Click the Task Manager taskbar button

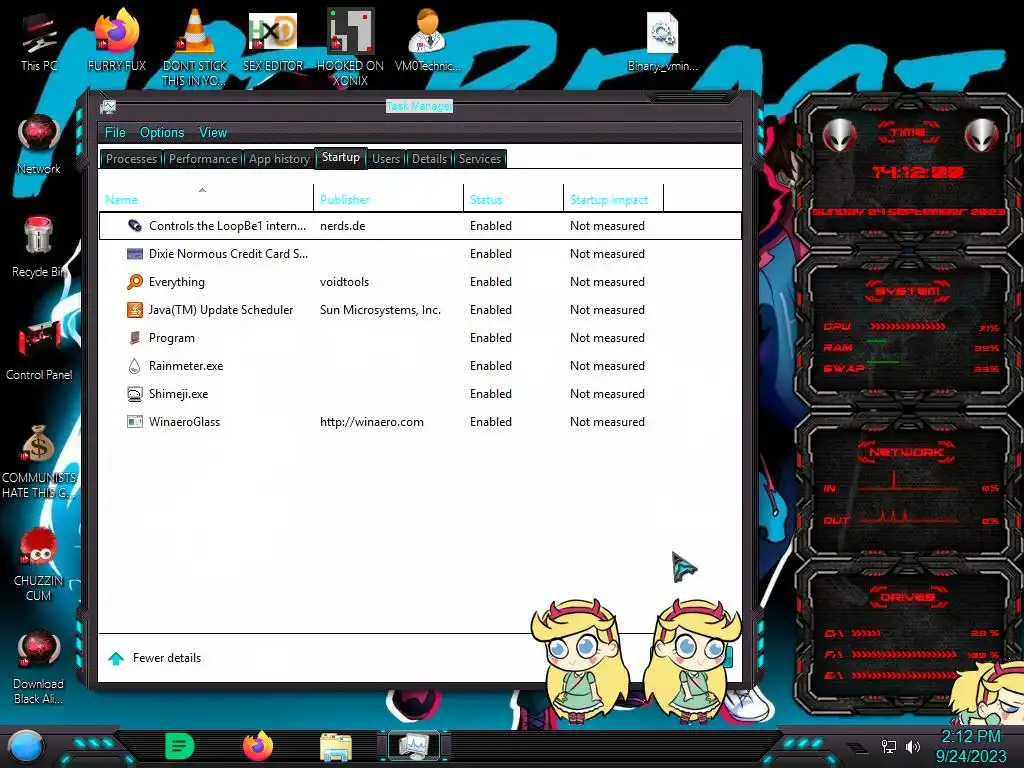415,746
